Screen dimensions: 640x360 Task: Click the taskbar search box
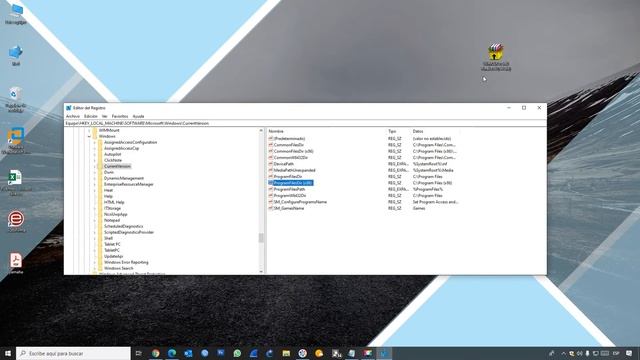tap(73, 353)
